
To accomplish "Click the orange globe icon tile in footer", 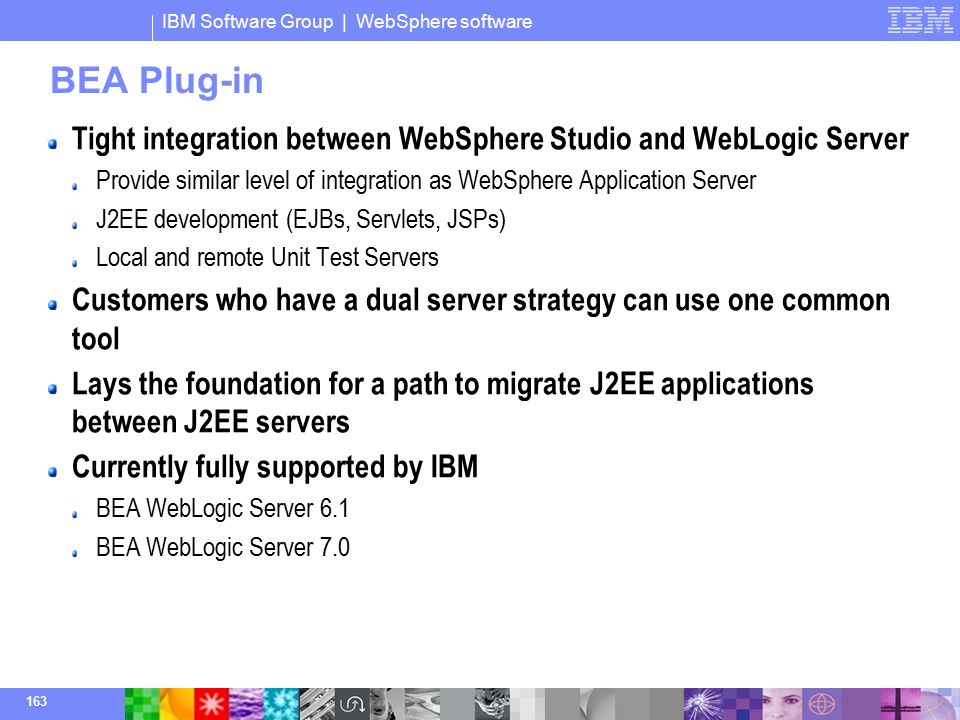I will coord(821,704).
